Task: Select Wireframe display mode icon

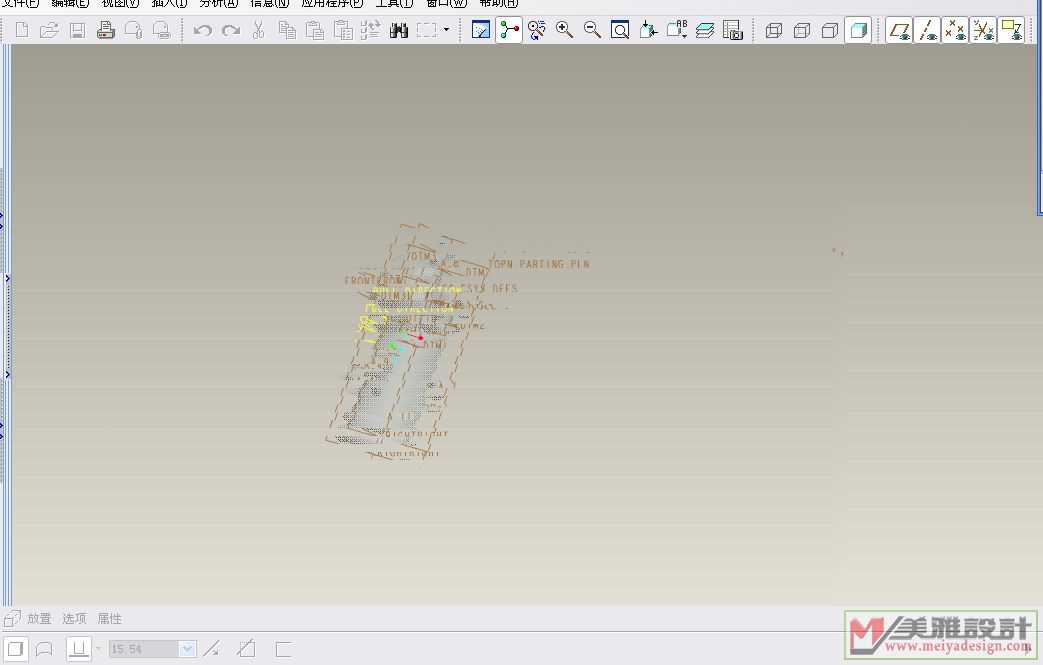Action: tap(773, 30)
